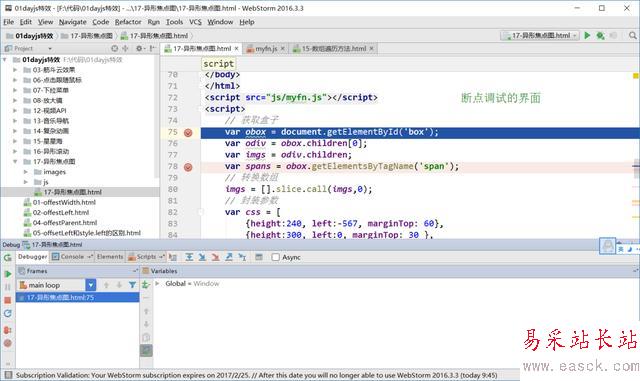The width and height of the screenshot is (640, 381).
Task: Click the blue Reload in Browser icon
Action: [x=7, y=313]
